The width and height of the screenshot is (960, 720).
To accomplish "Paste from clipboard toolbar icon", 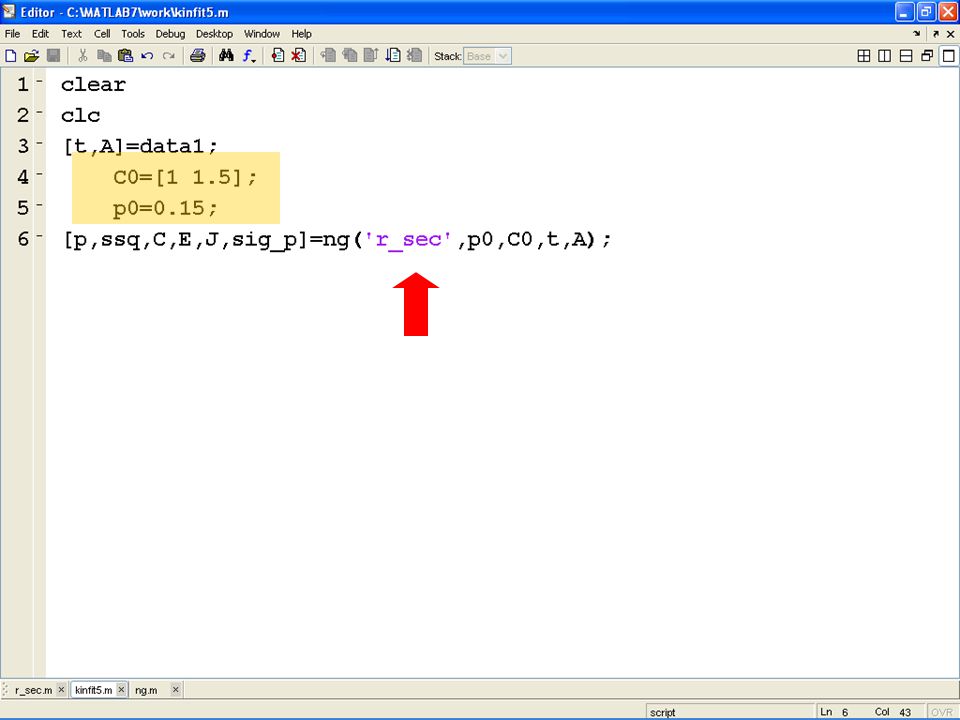I will tap(126, 56).
